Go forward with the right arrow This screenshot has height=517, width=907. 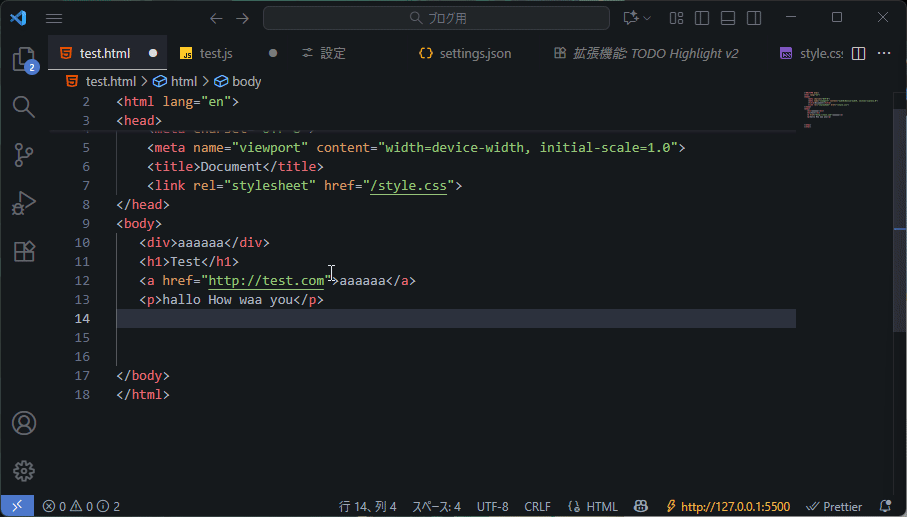[x=242, y=19]
